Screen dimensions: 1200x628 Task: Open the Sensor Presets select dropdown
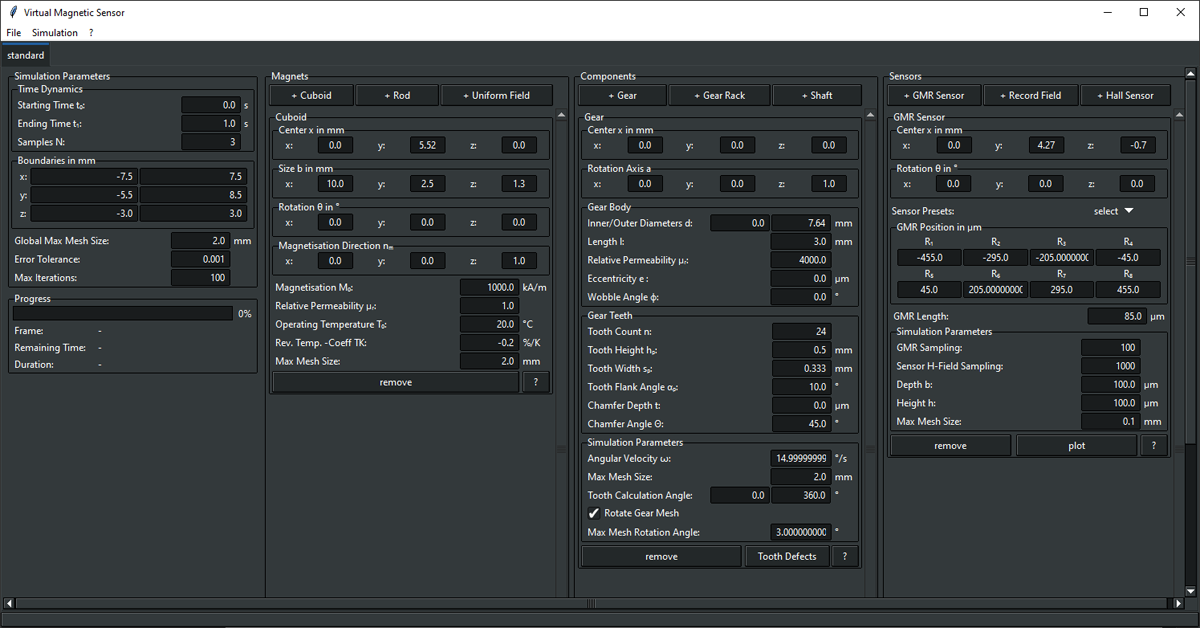point(1113,211)
